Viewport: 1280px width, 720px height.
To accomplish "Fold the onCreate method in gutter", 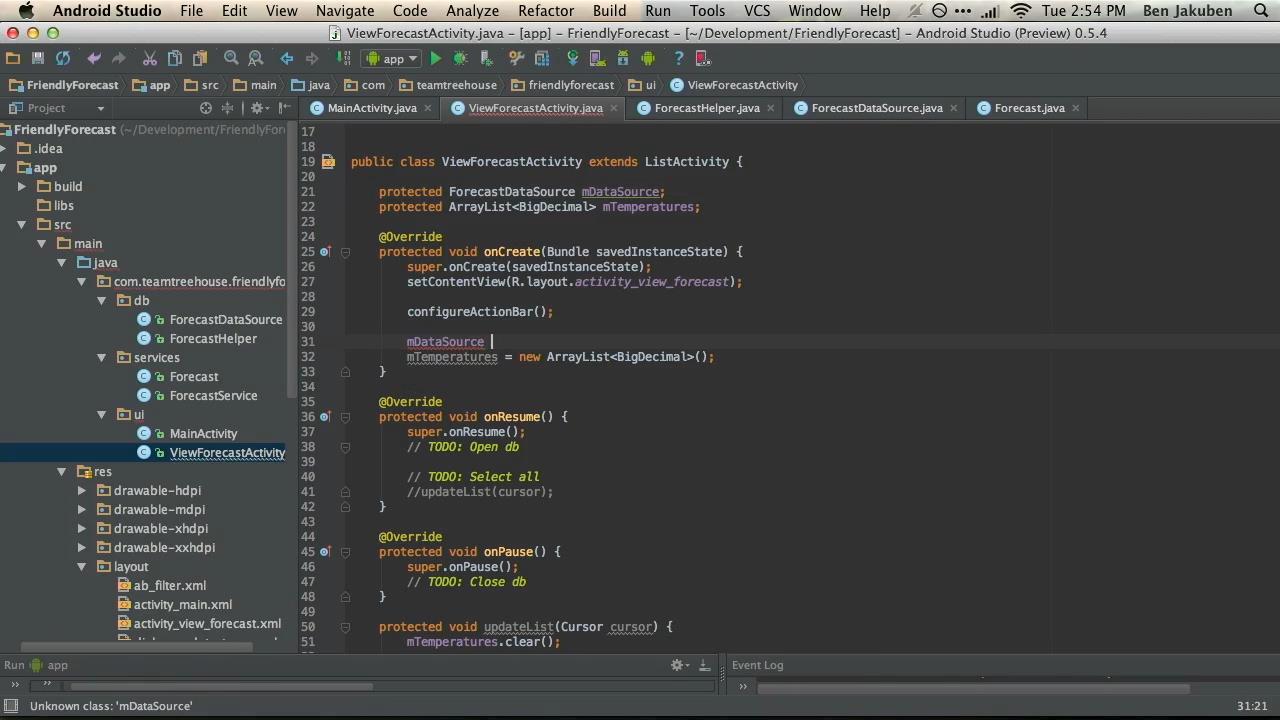I will (345, 252).
